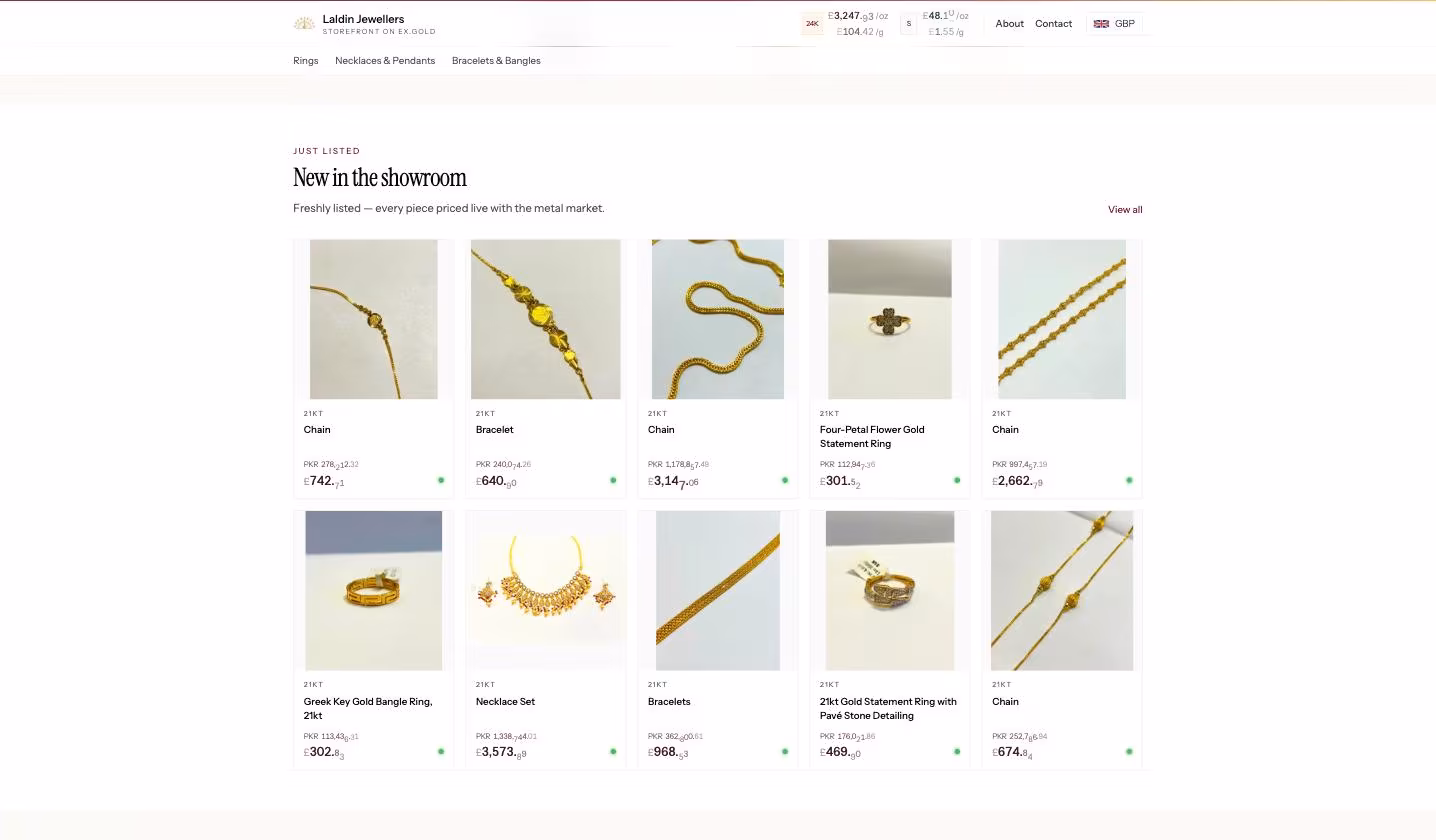Viewport: 1436px width, 840px height.
Task: Click the green dot on the £469 ring card
Action: pyautogui.click(x=957, y=751)
